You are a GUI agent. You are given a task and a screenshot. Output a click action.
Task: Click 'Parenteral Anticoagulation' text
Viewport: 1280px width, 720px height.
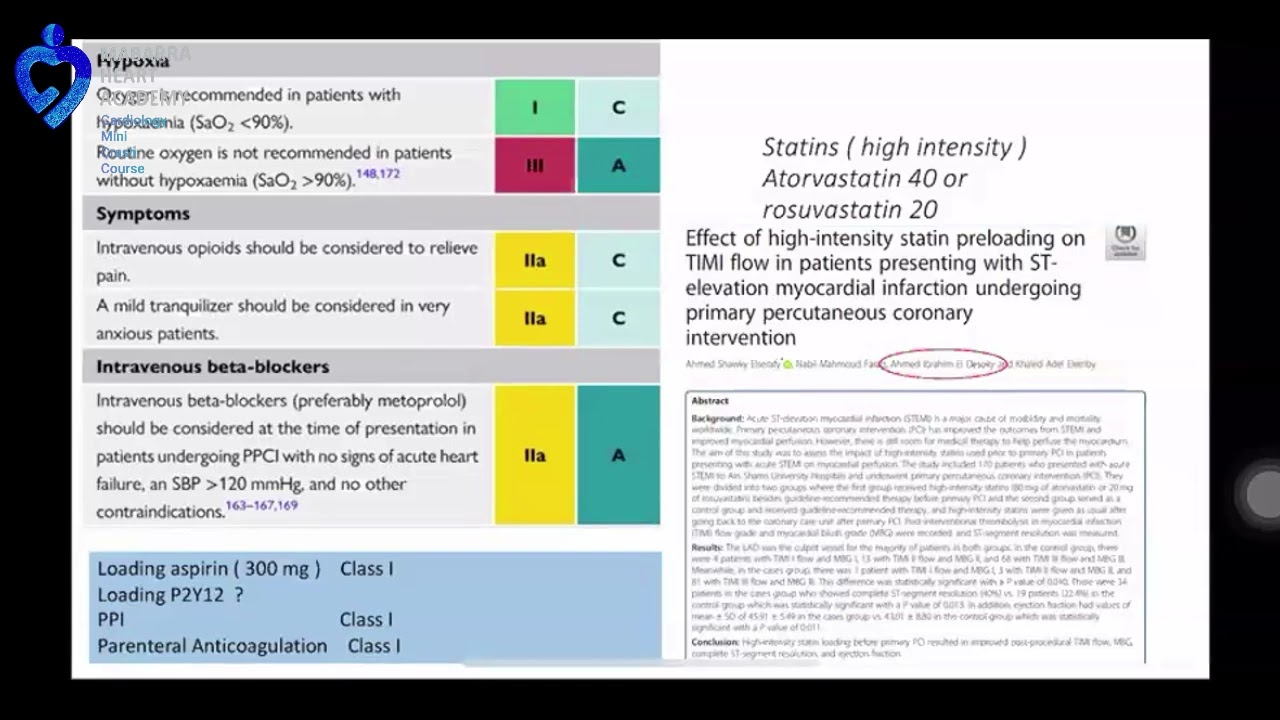click(212, 646)
